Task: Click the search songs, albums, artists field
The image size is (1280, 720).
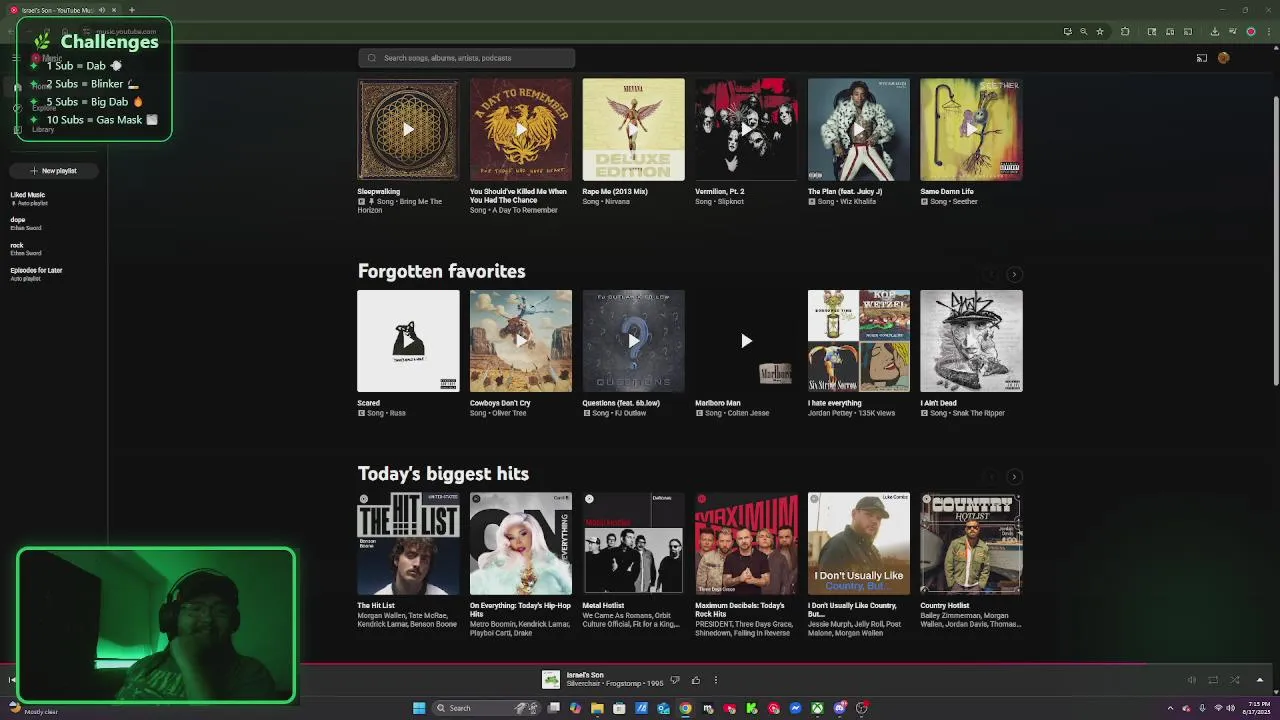Action: coord(466,58)
